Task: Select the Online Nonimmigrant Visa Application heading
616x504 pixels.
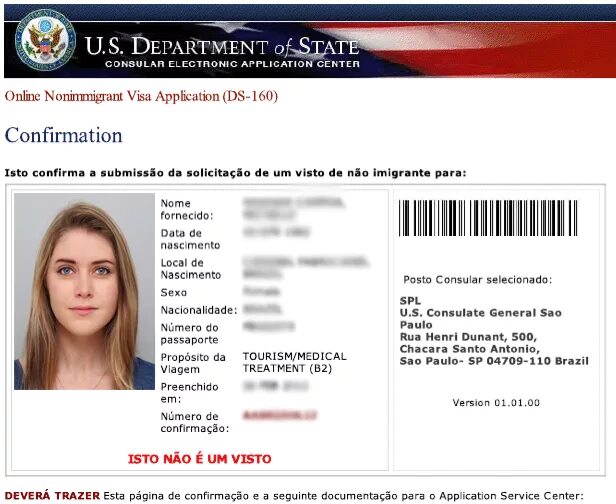Action: point(141,96)
